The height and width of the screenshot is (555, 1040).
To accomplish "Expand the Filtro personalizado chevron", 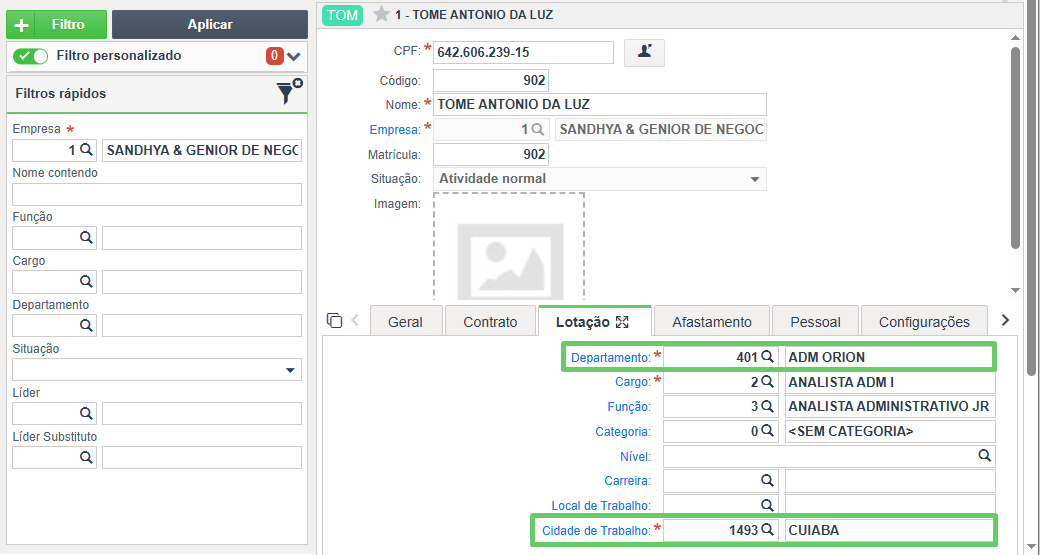I will coord(294,56).
